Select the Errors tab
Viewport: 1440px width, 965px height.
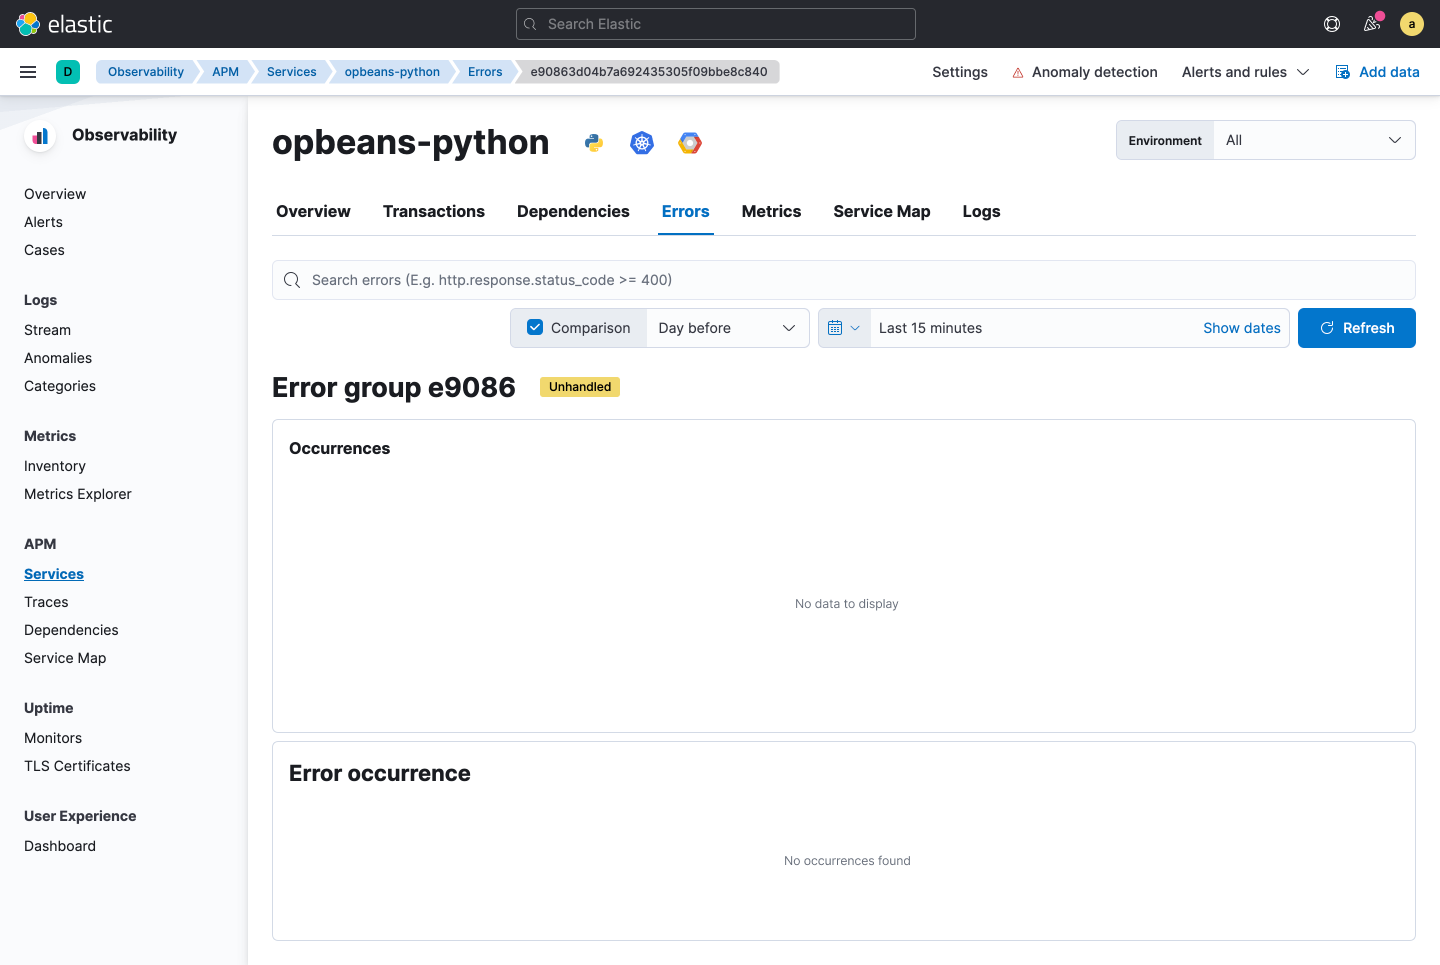pos(686,211)
